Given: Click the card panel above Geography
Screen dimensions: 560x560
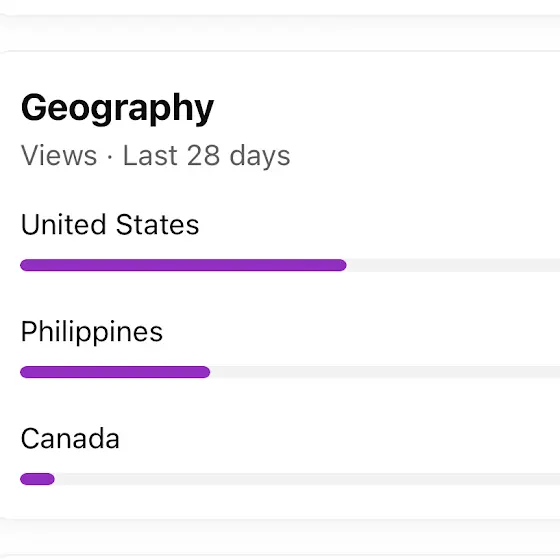Looking at the screenshot, I should tap(280, 32).
